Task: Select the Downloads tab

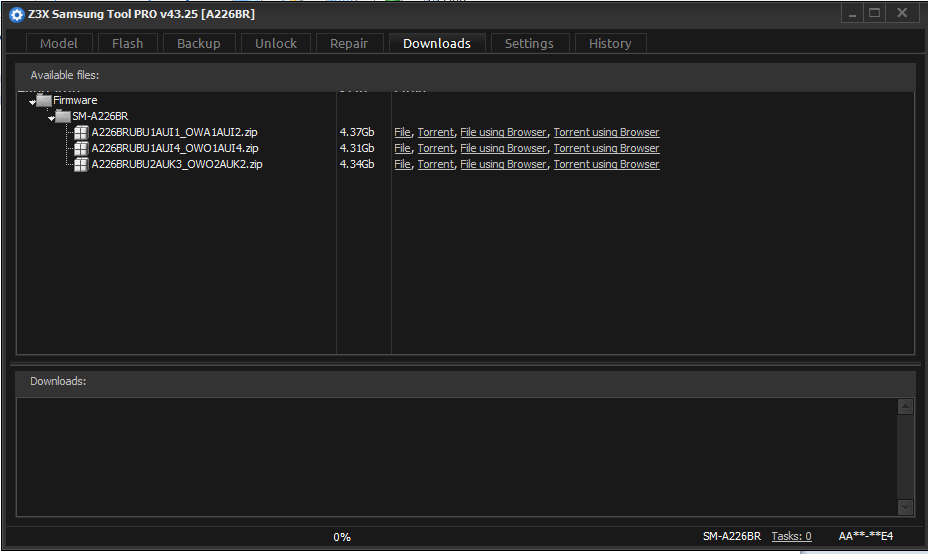Action: click(437, 43)
